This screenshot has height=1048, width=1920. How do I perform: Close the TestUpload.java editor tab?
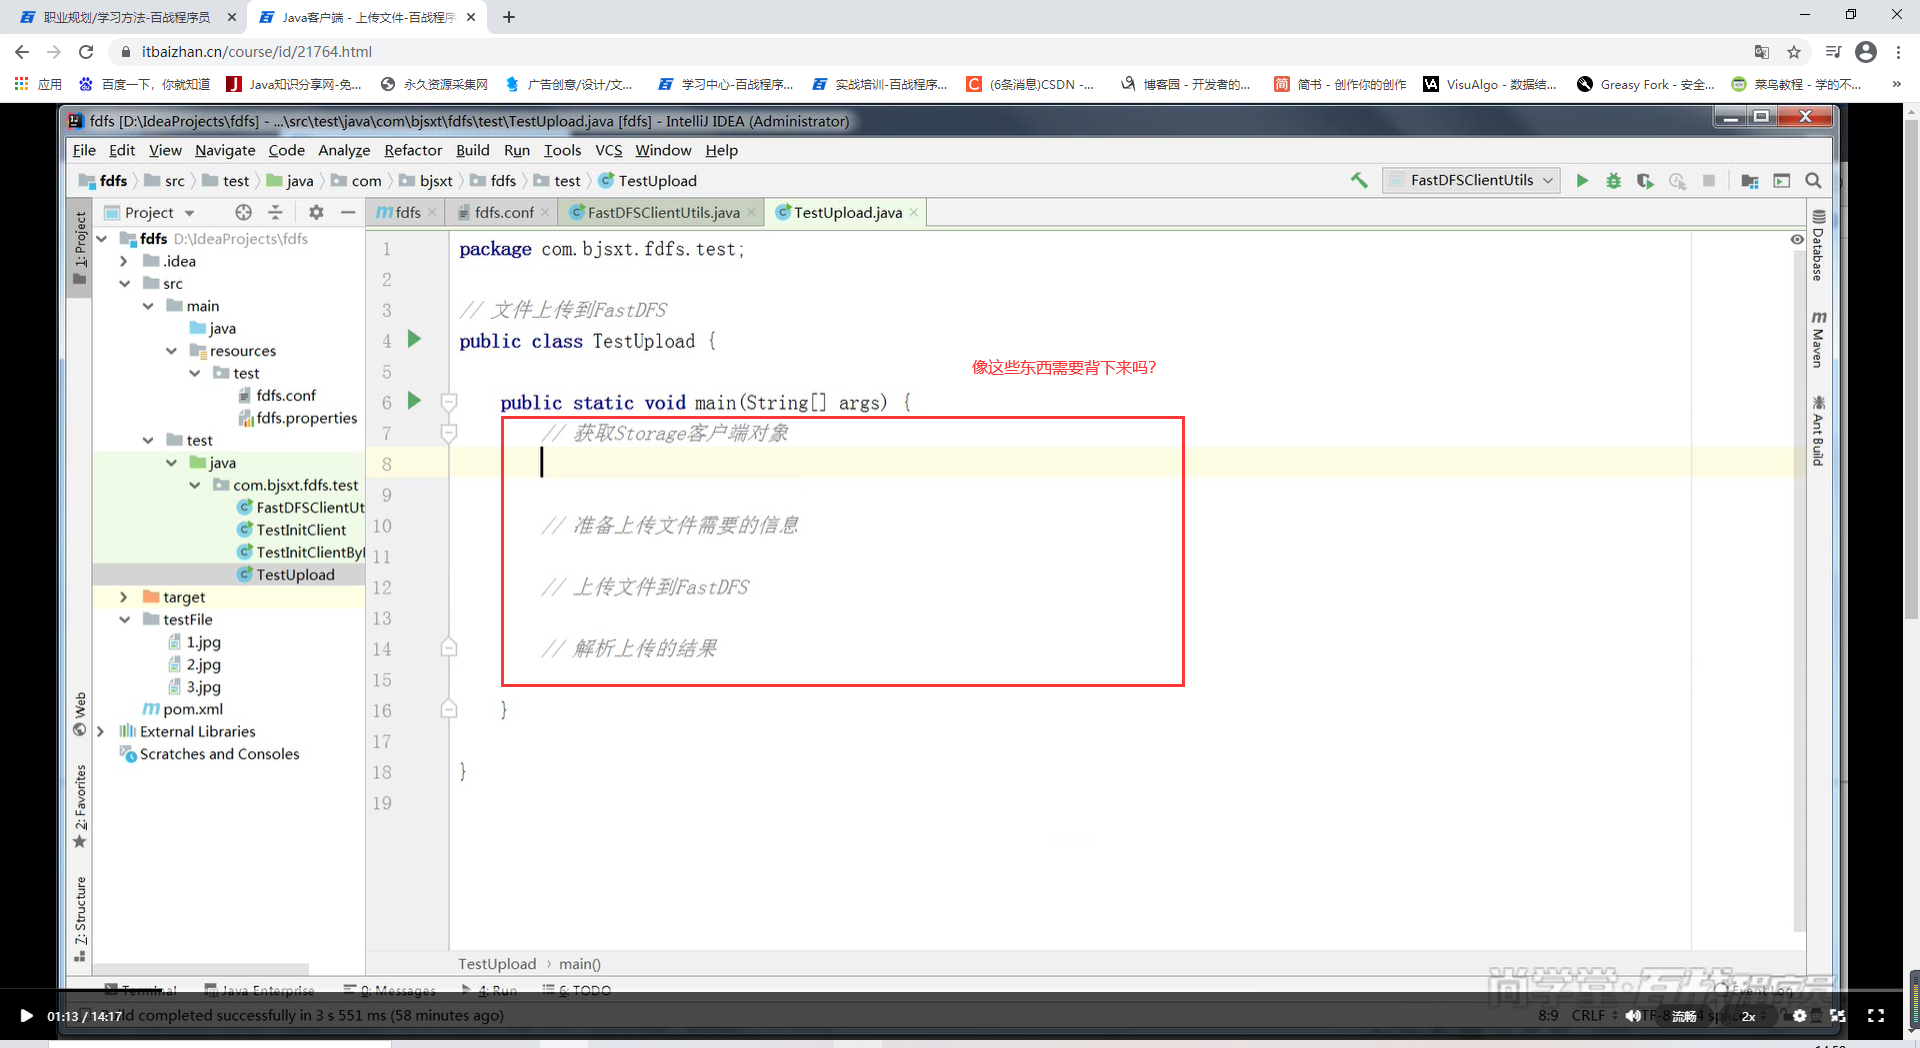[914, 212]
